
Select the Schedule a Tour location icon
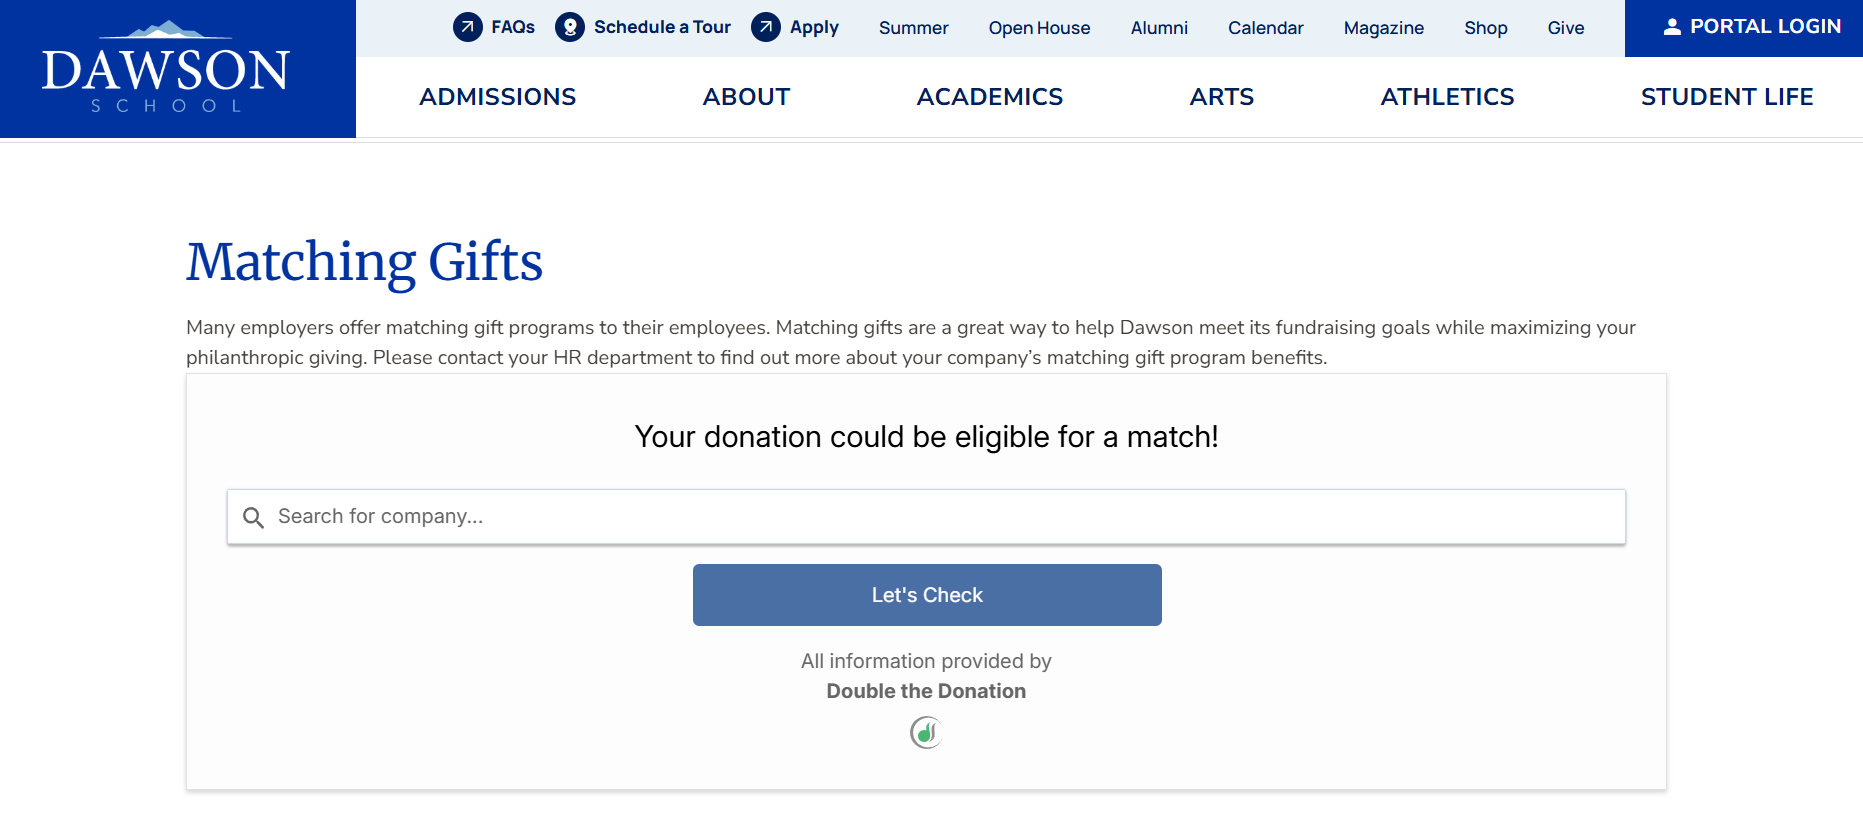[x=568, y=27]
